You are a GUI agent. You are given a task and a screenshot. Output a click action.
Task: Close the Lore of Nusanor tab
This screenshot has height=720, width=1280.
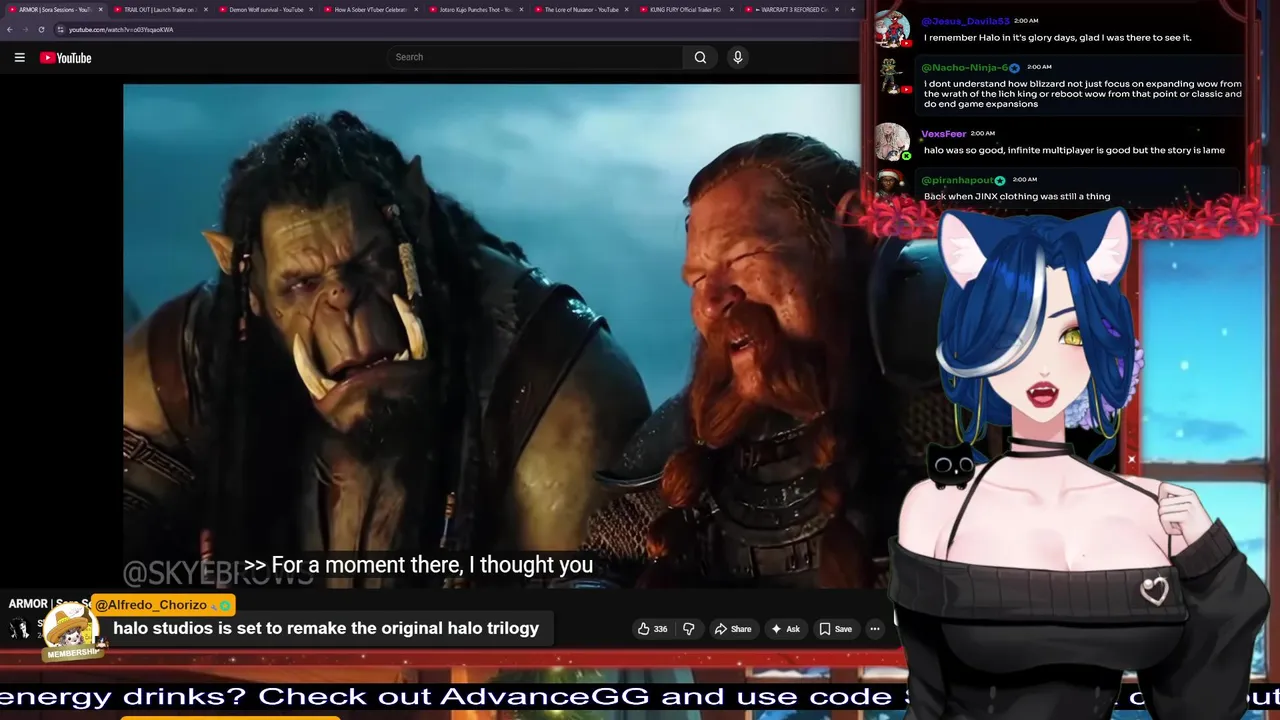[x=627, y=10]
